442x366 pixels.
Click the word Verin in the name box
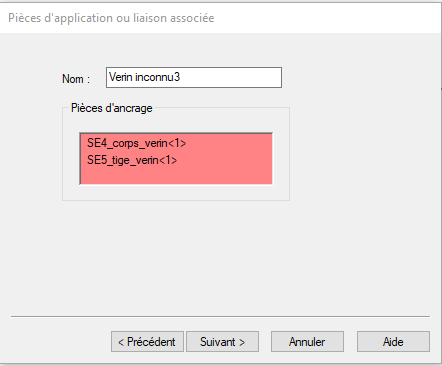pos(121,77)
